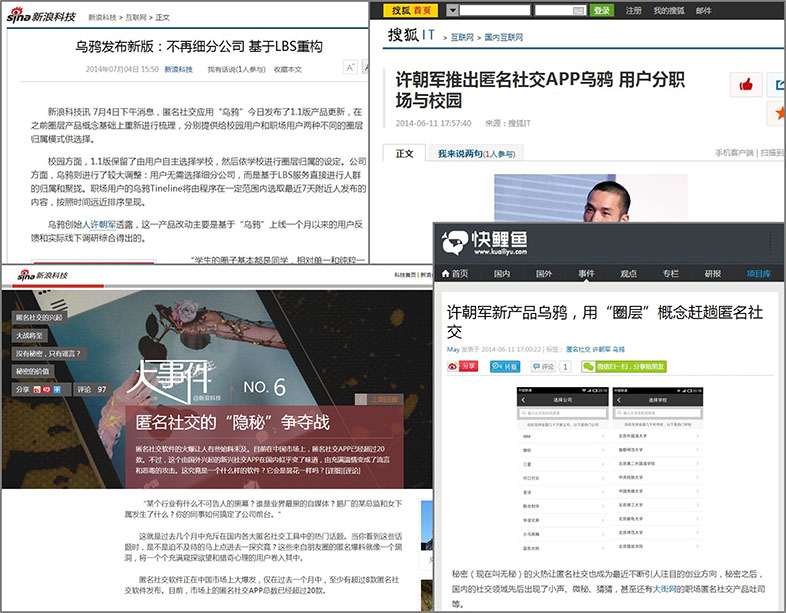Open 我的搜狐 in the Sohu top bar
786x613 pixels.
tap(669, 10)
